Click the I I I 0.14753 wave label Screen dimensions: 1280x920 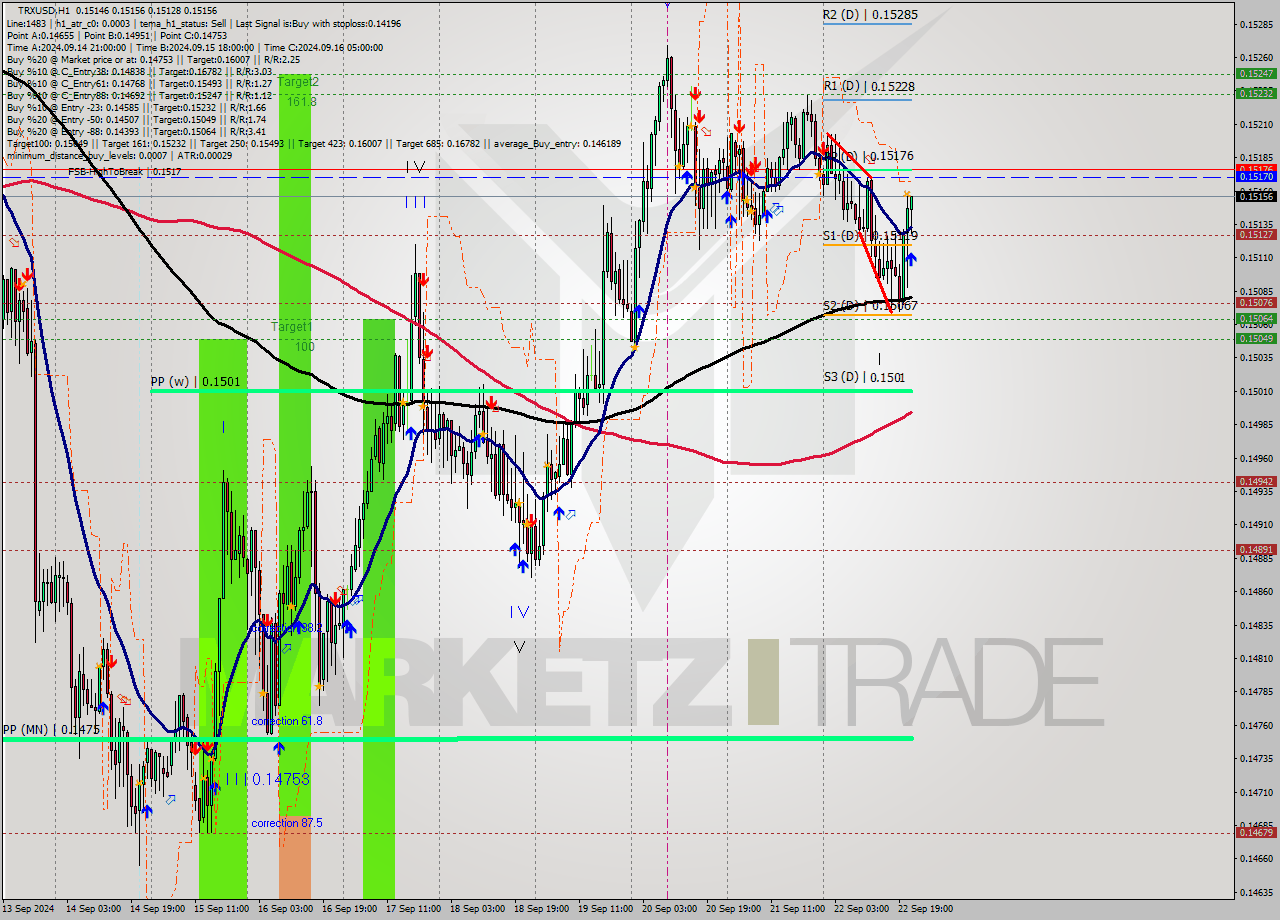click(267, 779)
